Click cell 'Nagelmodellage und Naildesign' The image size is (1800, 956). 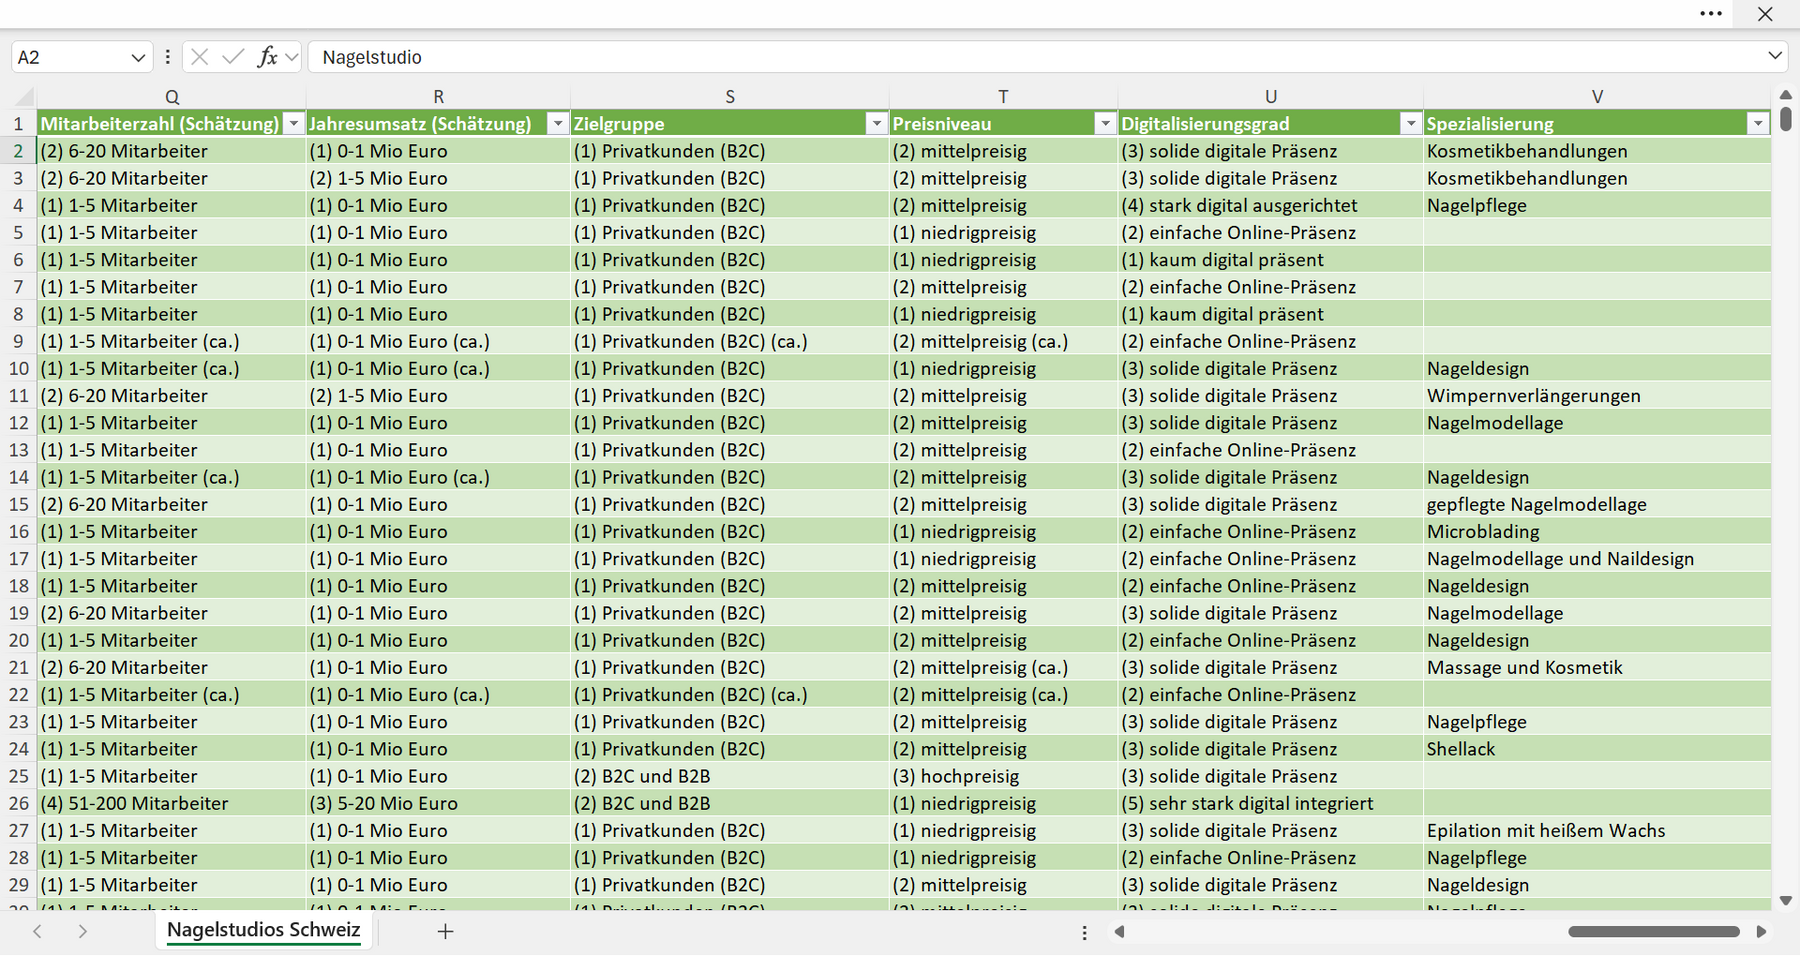[x=1597, y=558]
